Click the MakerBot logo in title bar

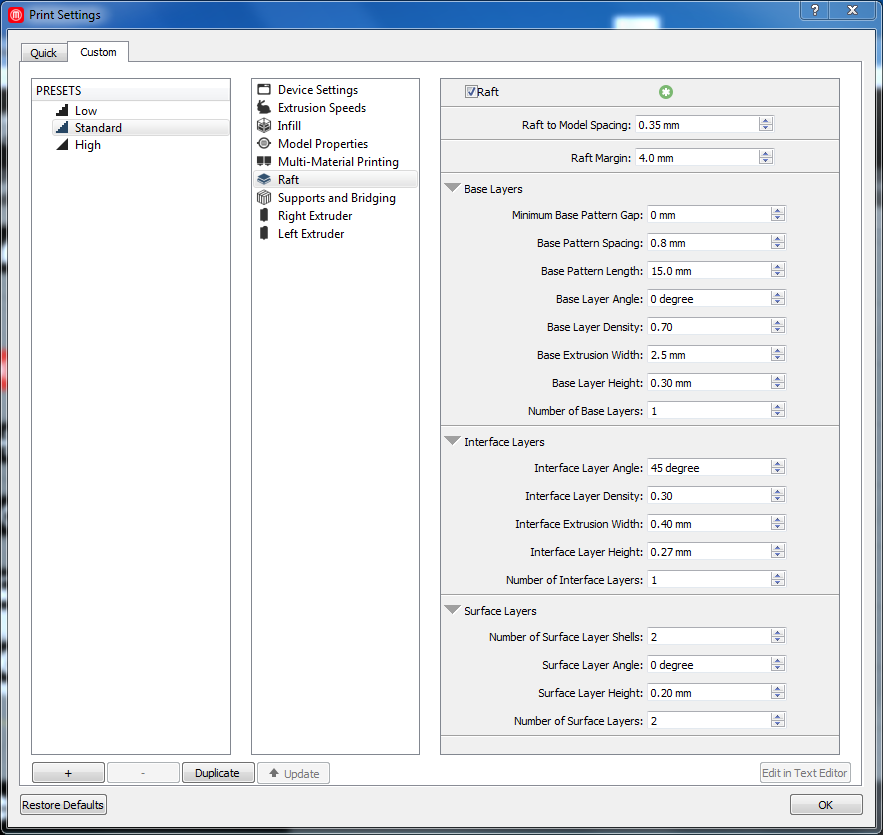tap(16, 15)
